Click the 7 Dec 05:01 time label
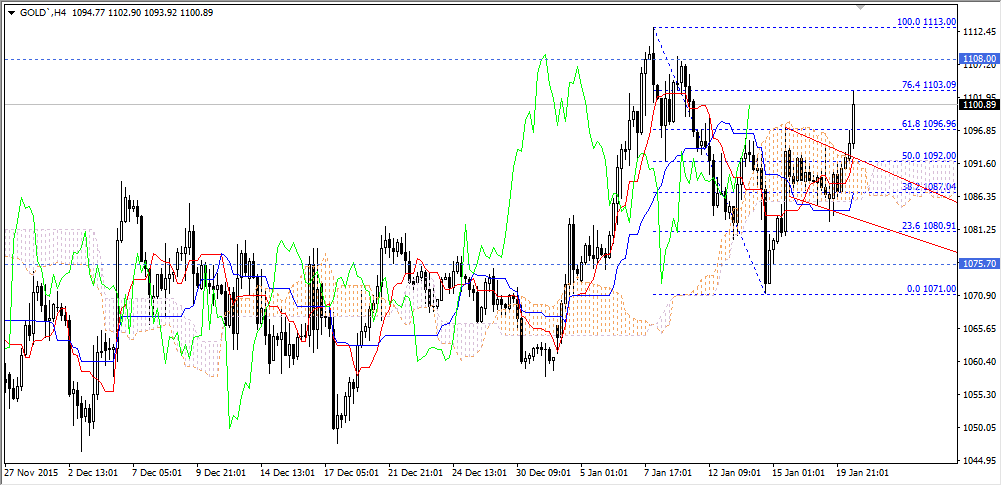 pos(157,473)
